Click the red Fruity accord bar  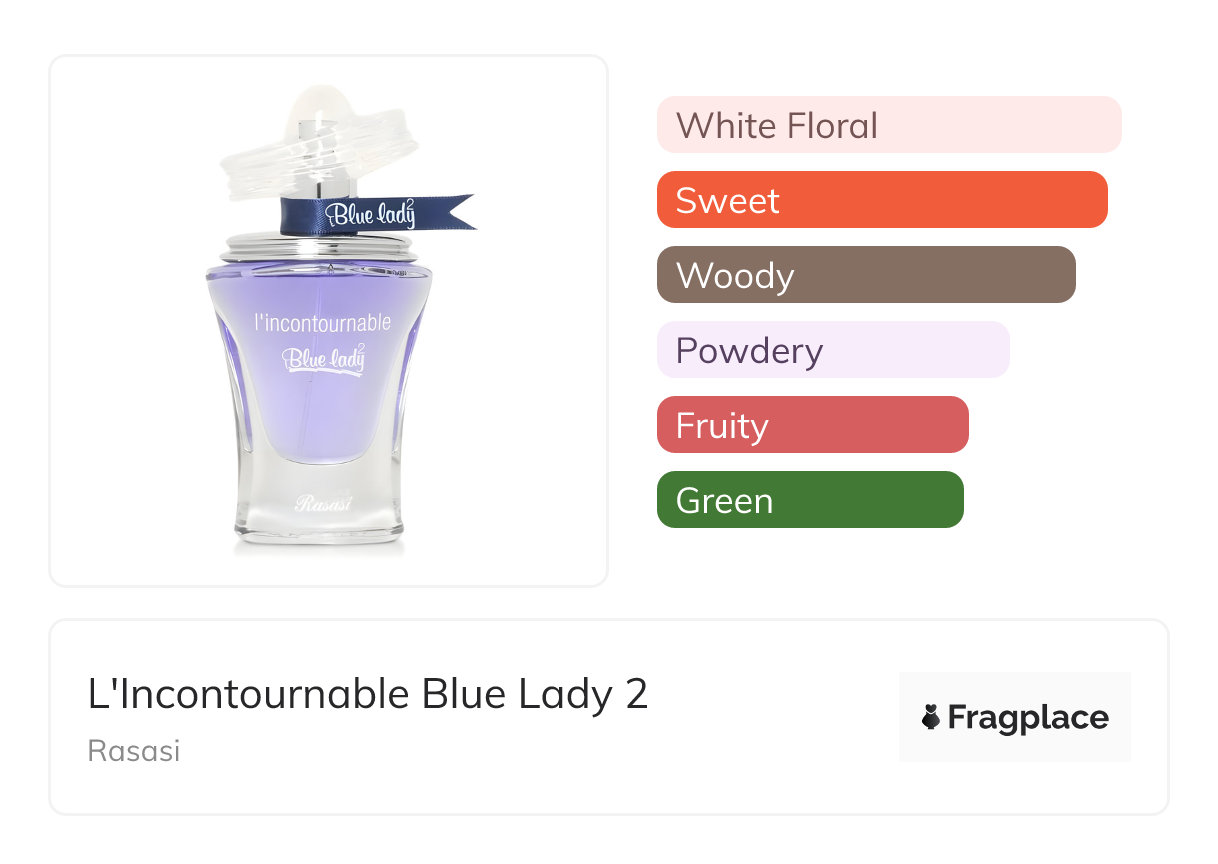point(812,425)
